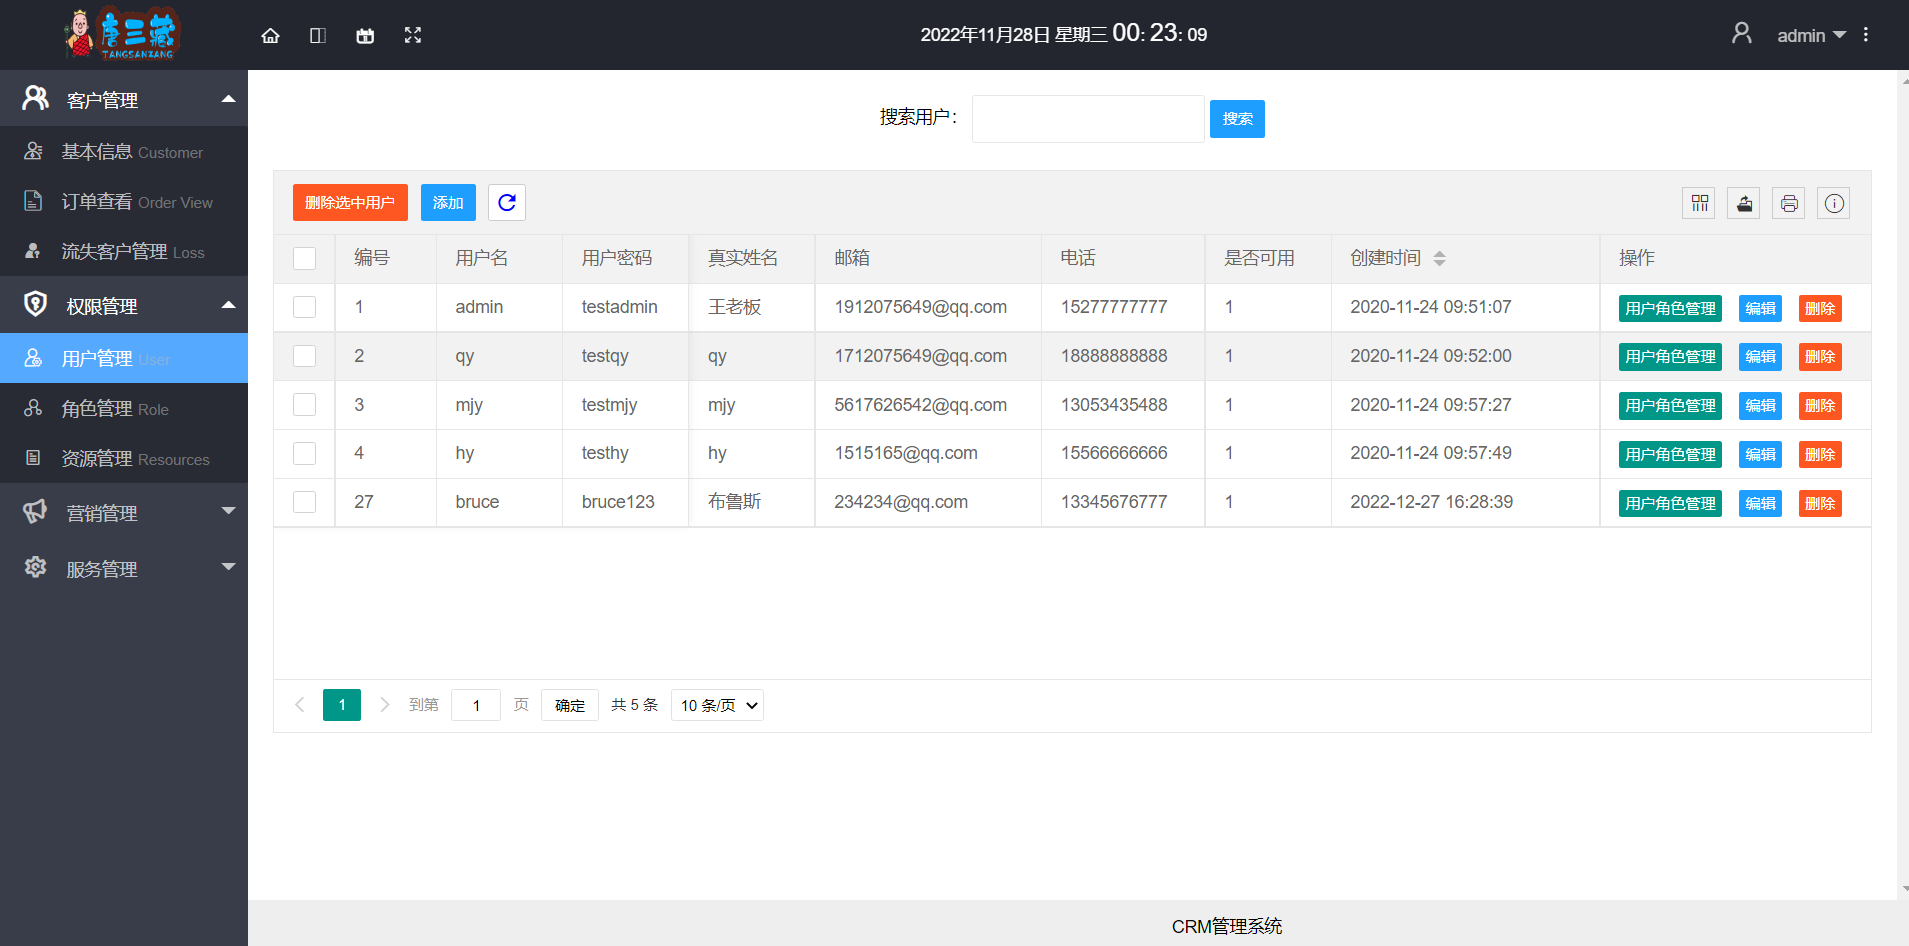Collapse the 客户管理 menu group
Image resolution: width=1909 pixels, height=946 pixels.
click(124, 98)
